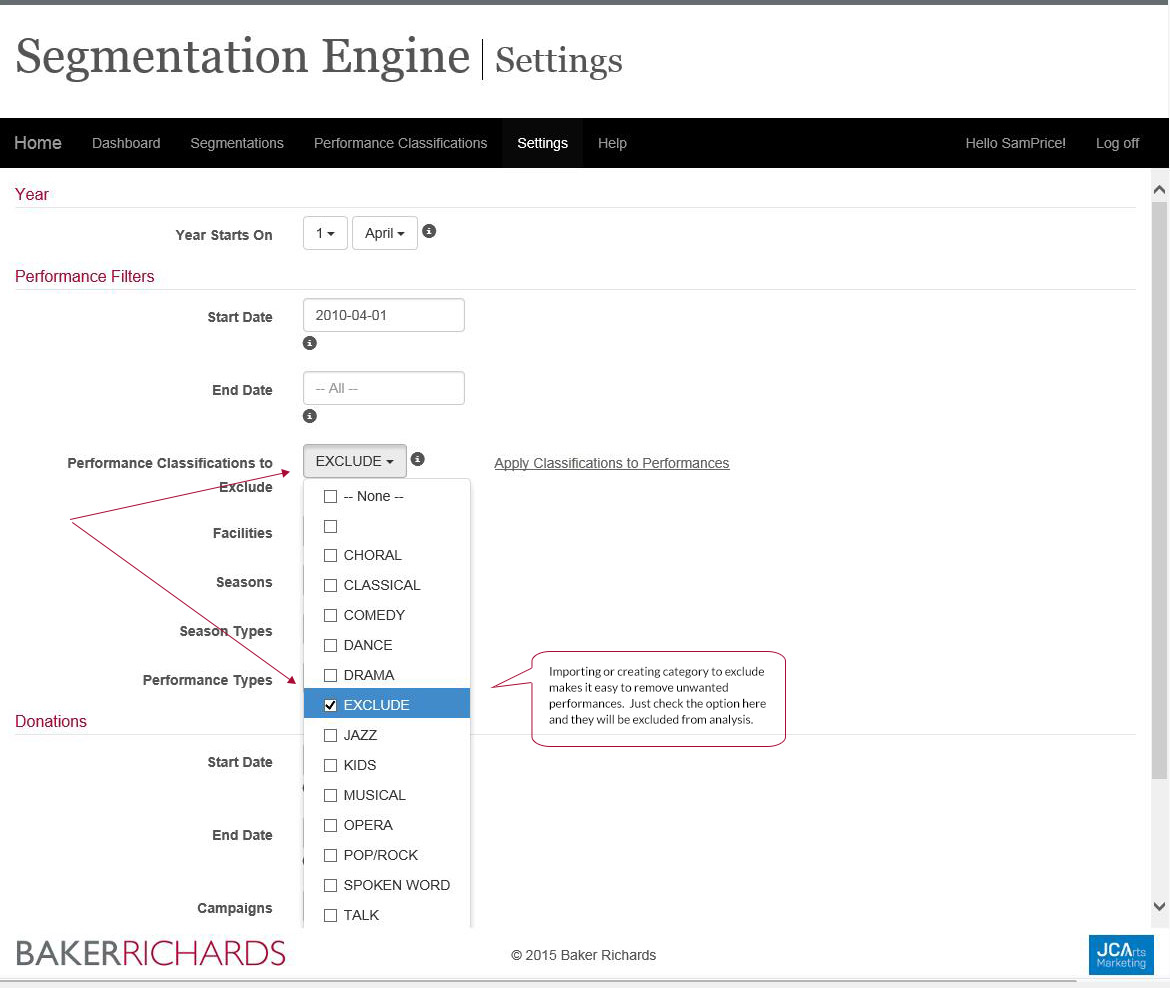The width and height of the screenshot is (1170, 990).
Task: Click info icon below Start Date field
Action: coord(310,343)
